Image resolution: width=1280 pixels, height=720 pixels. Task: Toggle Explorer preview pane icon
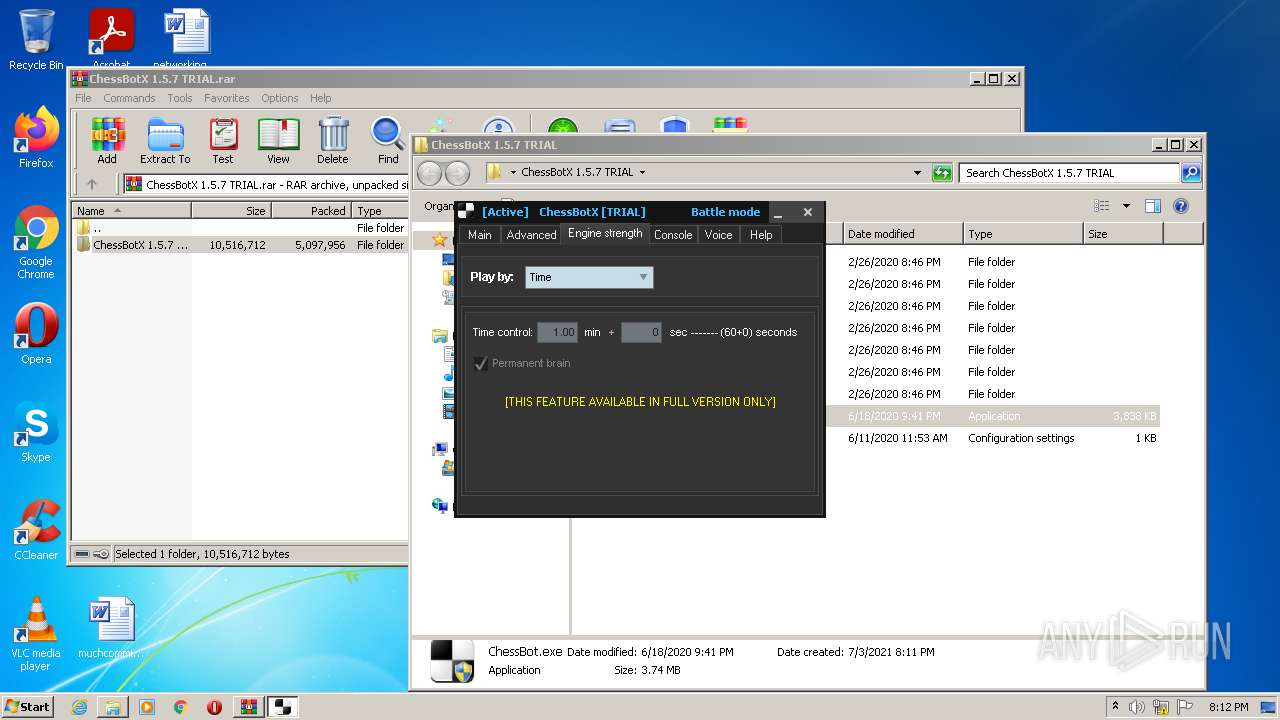(1152, 206)
